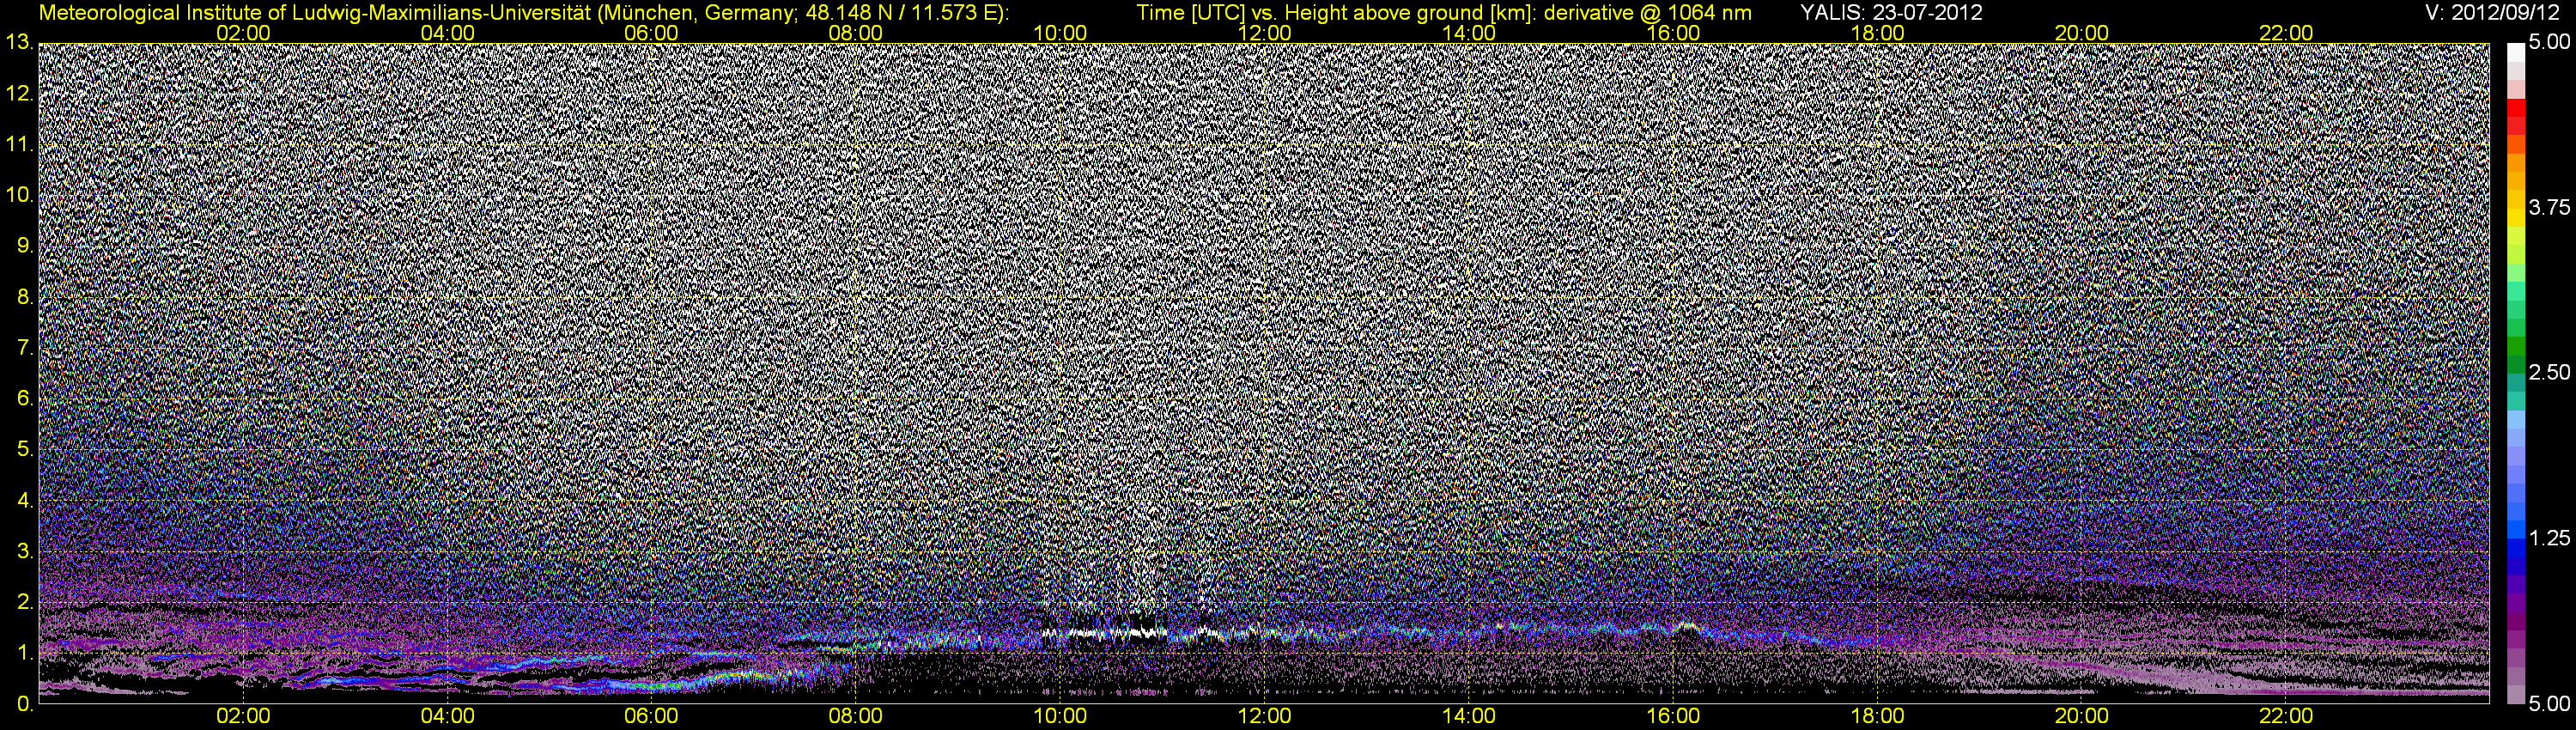Click the 18:00 tick label on the top time axis
Image resolution: width=2576 pixels, height=730 pixels.
1877,33
